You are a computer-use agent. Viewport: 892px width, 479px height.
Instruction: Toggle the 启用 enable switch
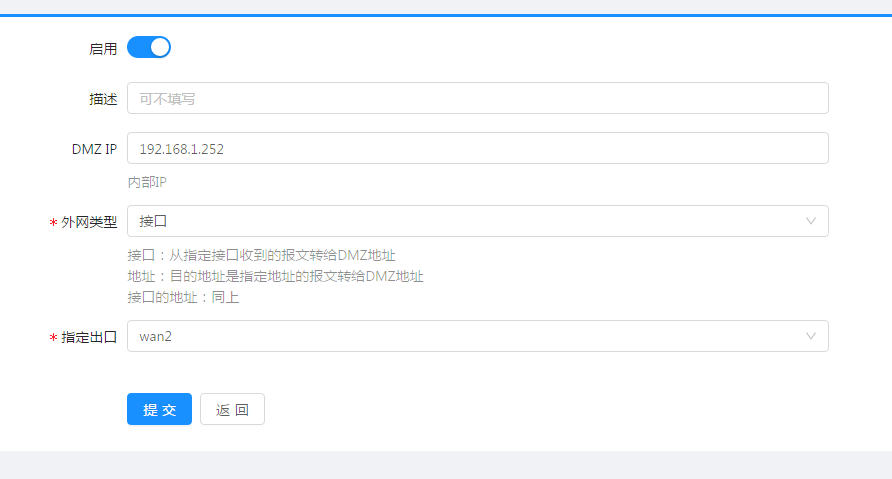(x=148, y=47)
